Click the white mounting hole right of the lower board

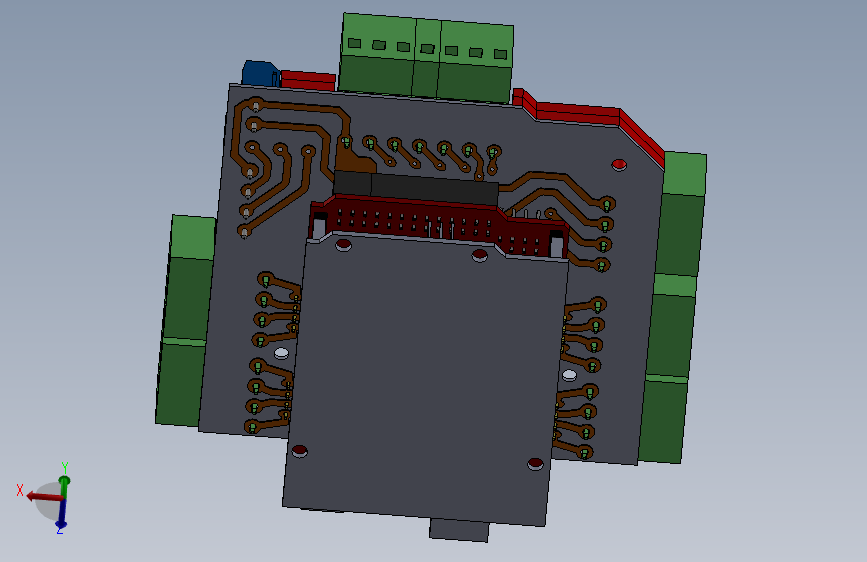[570, 376]
